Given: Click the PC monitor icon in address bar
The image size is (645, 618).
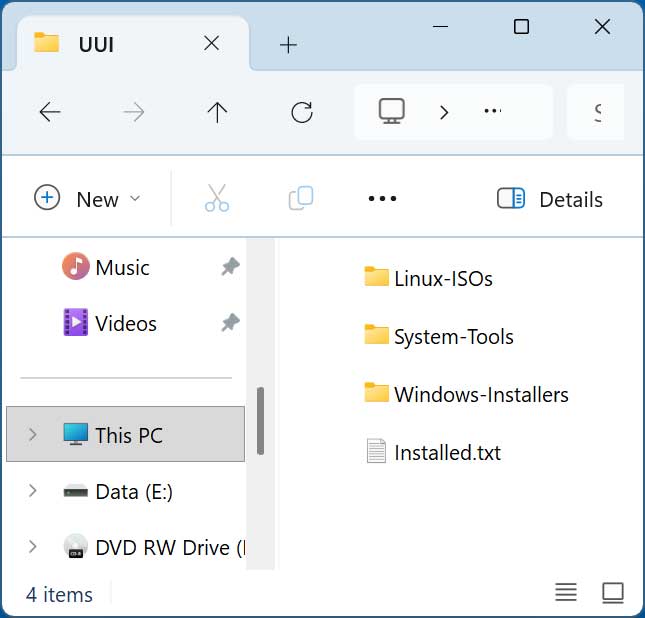Looking at the screenshot, I should coord(392,111).
